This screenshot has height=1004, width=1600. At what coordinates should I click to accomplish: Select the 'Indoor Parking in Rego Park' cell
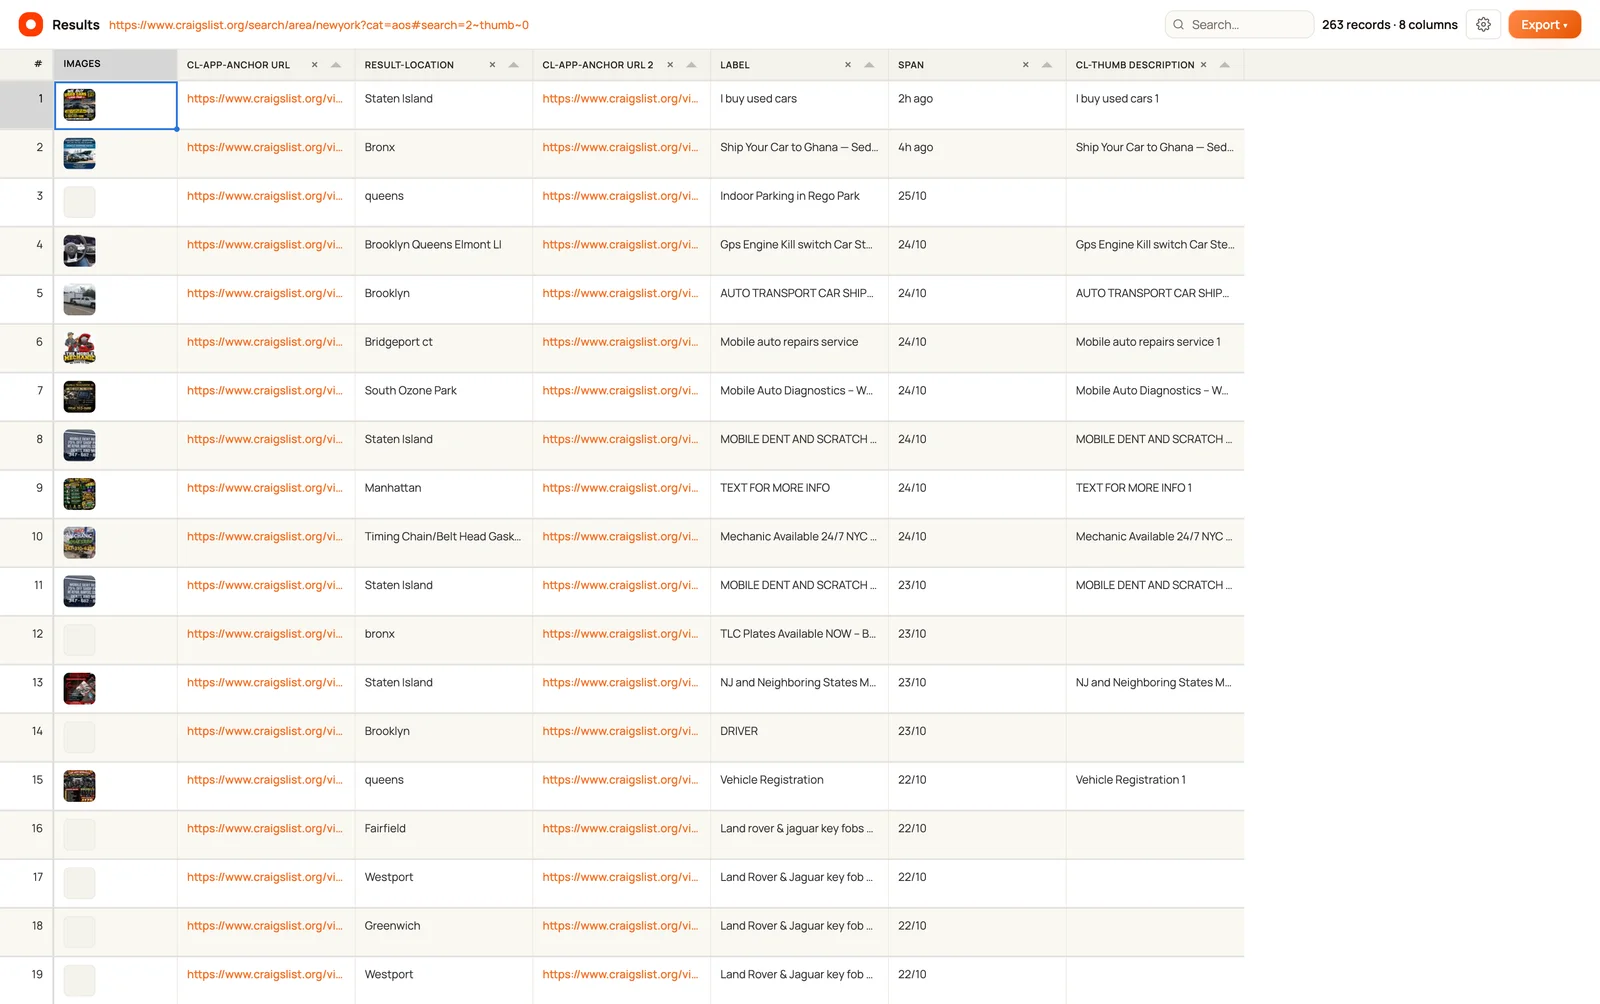(x=799, y=202)
